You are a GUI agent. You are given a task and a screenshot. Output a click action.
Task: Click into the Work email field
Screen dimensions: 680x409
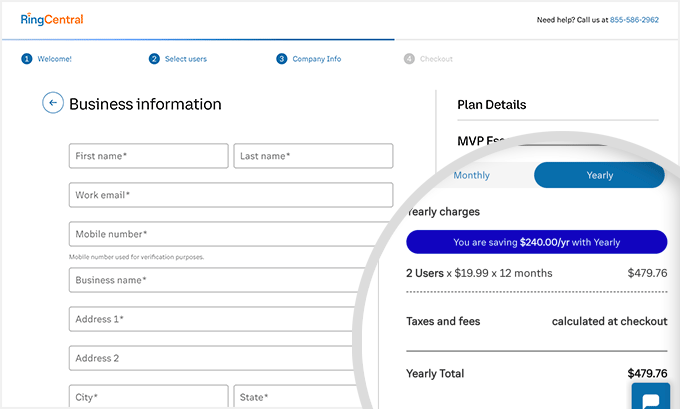pyautogui.click(x=231, y=195)
